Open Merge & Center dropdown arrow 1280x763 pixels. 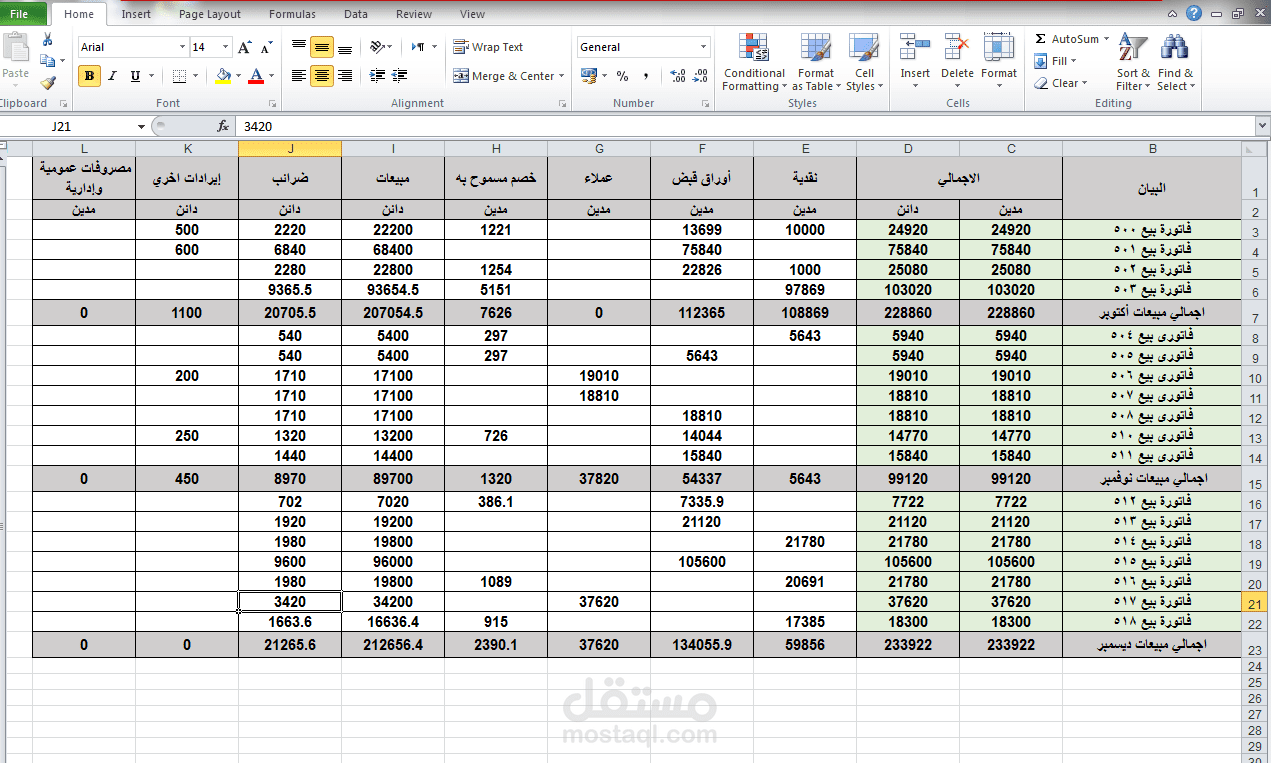click(x=562, y=76)
